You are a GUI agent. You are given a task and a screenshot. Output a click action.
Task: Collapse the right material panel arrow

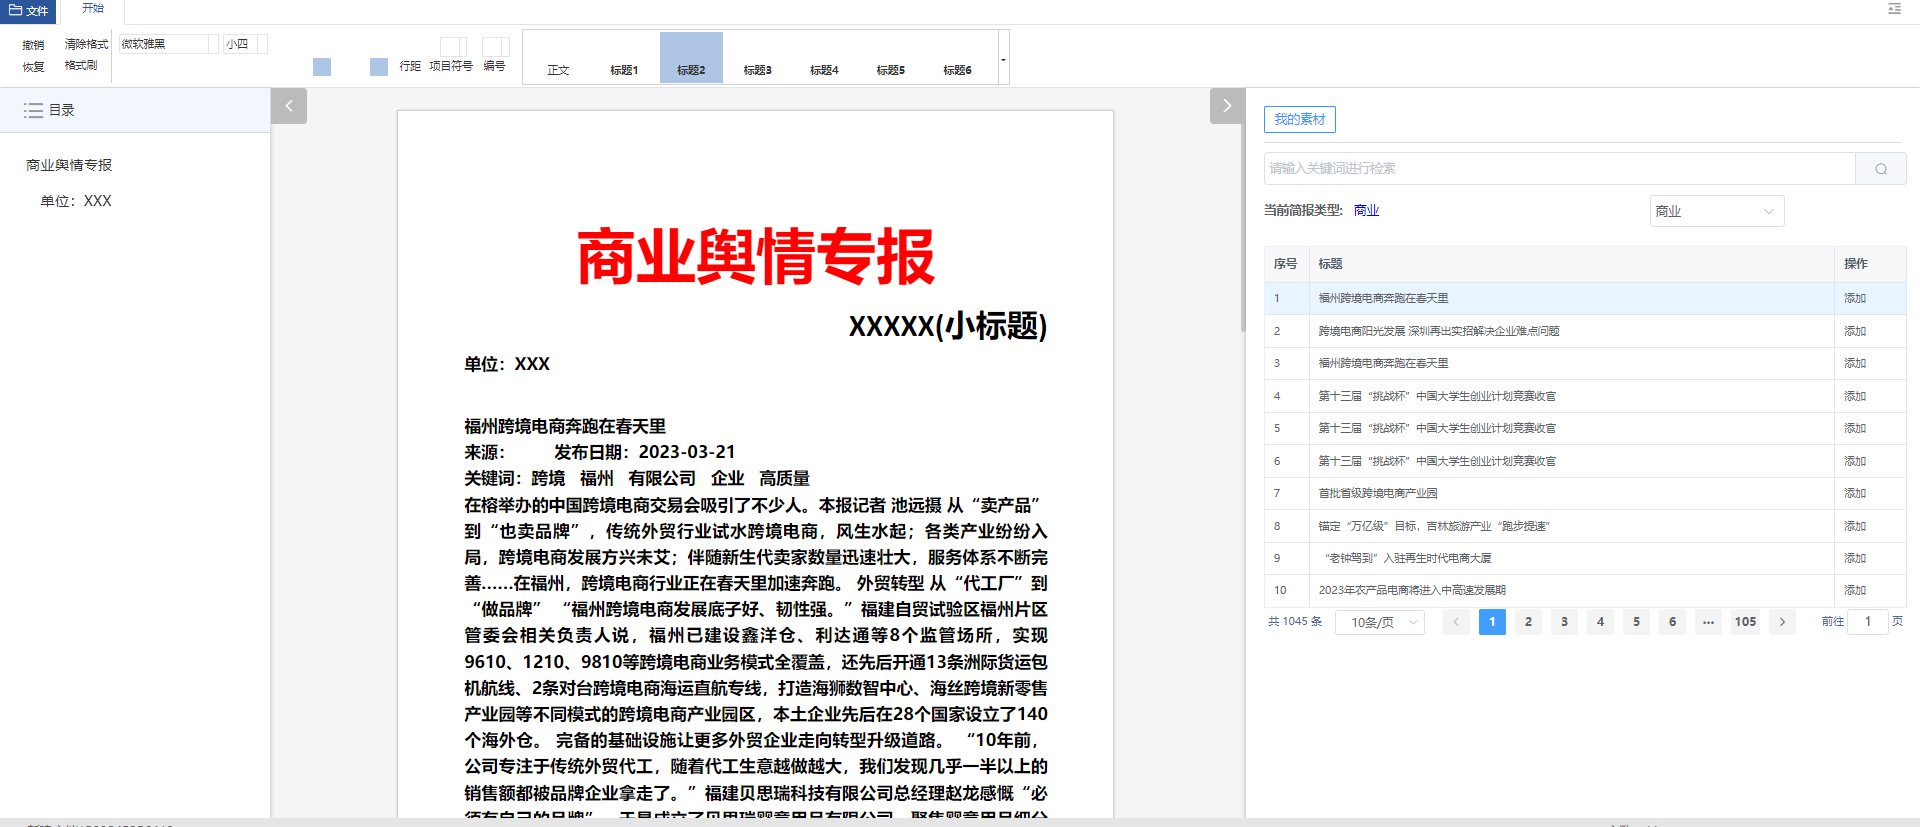1227,106
